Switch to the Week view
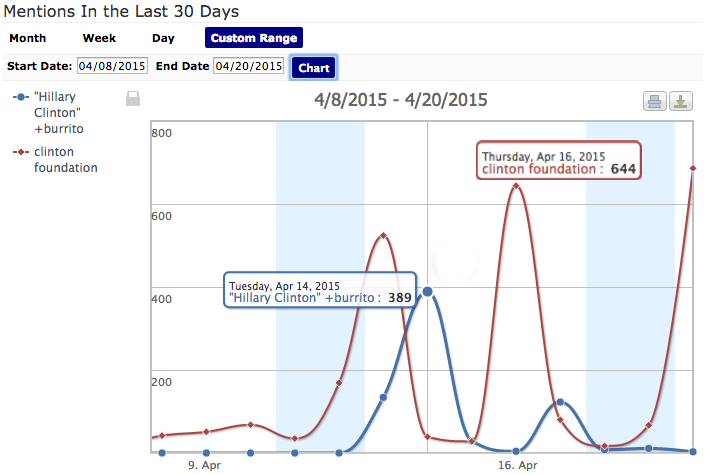Screen dimensions: 708x475 tap(99, 38)
